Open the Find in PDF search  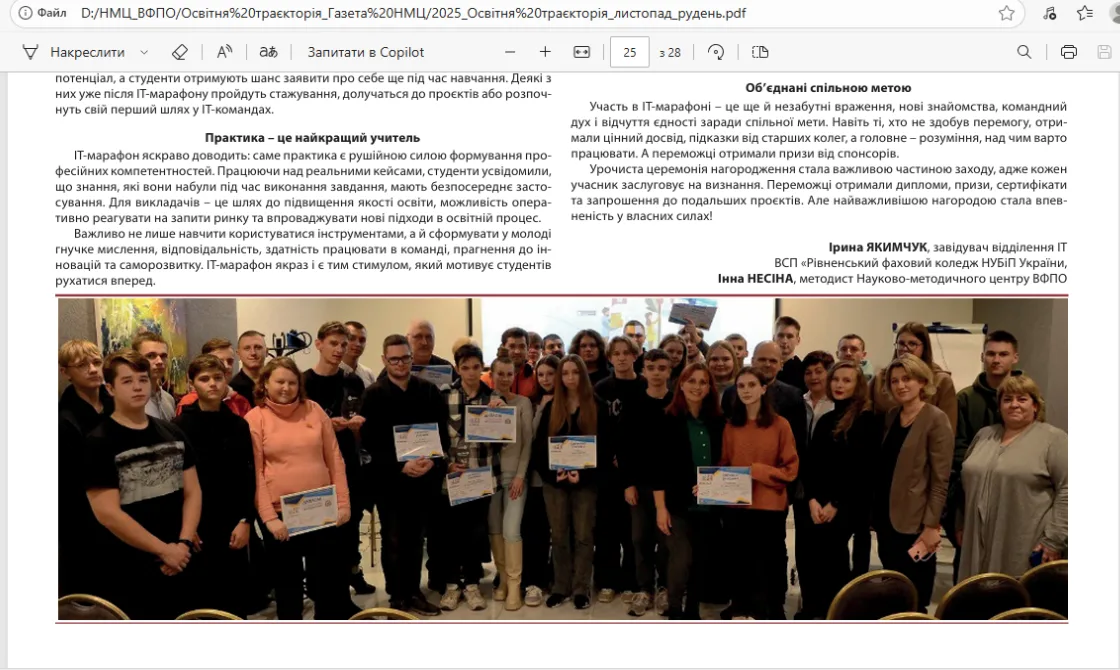pyautogui.click(x=1024, y=52)
